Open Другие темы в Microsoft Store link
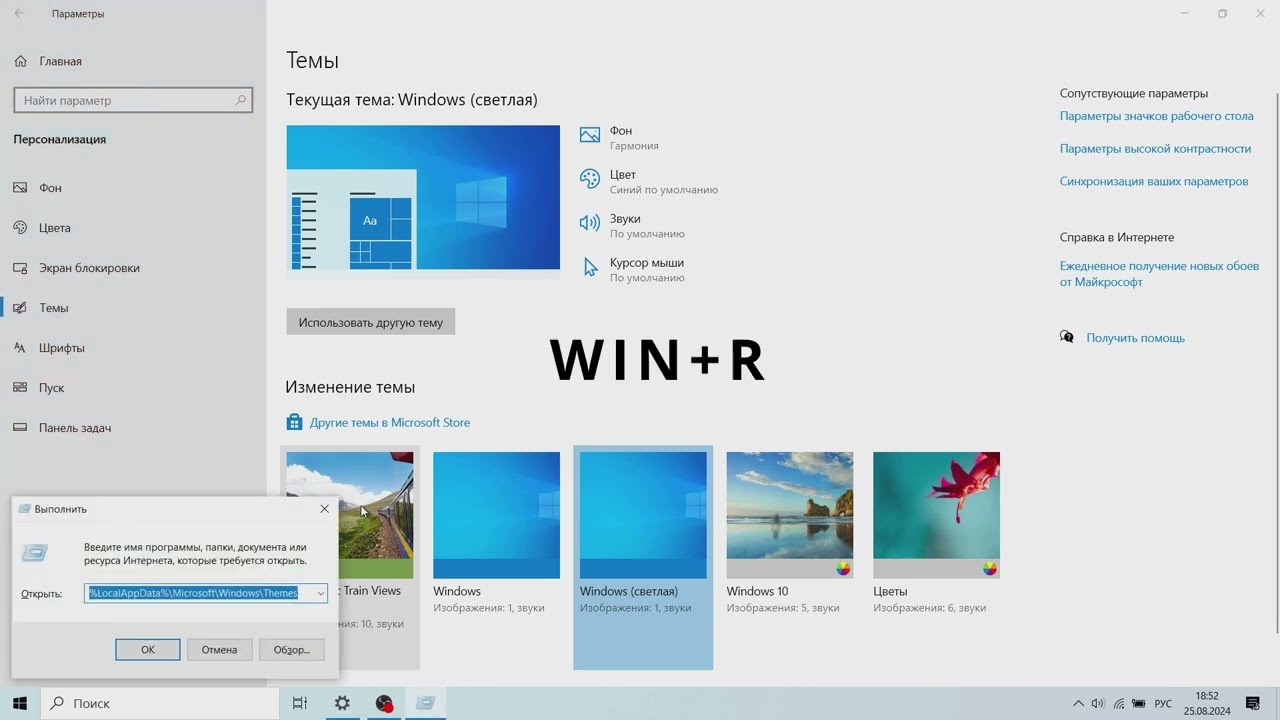The width and height of the screenshot is (1280, 720). tap(390, 423)
